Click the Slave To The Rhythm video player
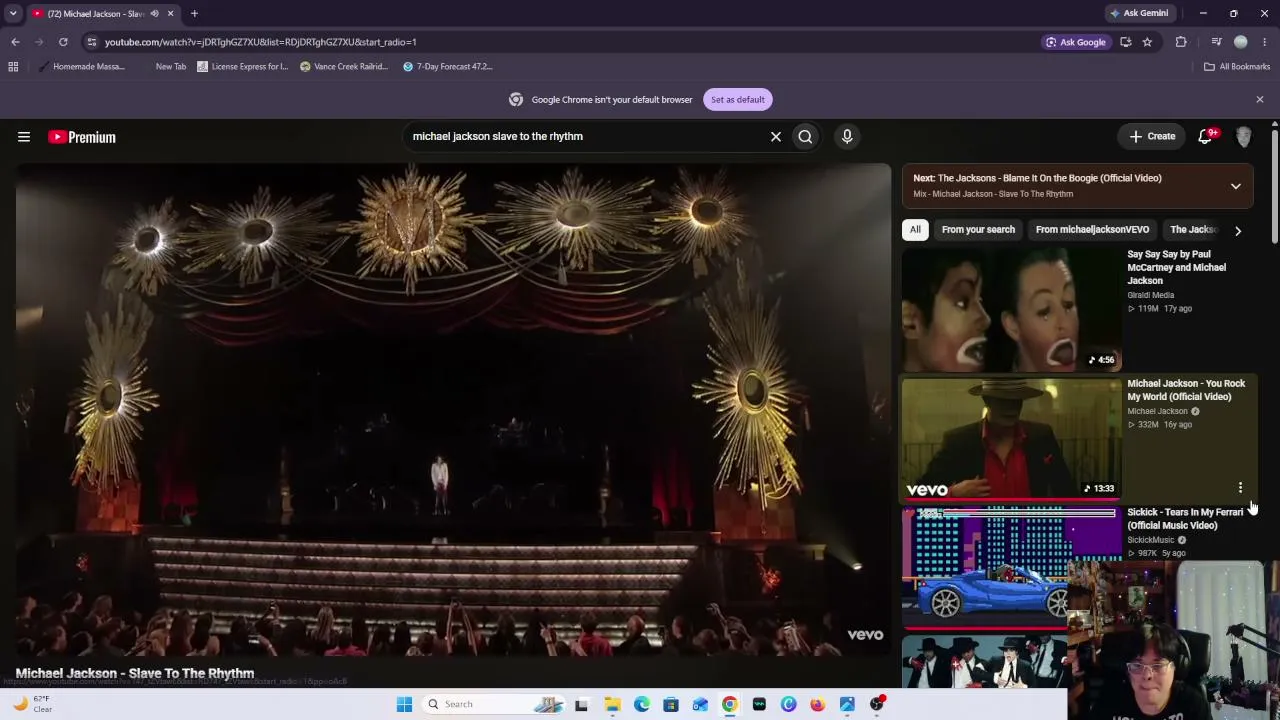 (x=453, y=410)
